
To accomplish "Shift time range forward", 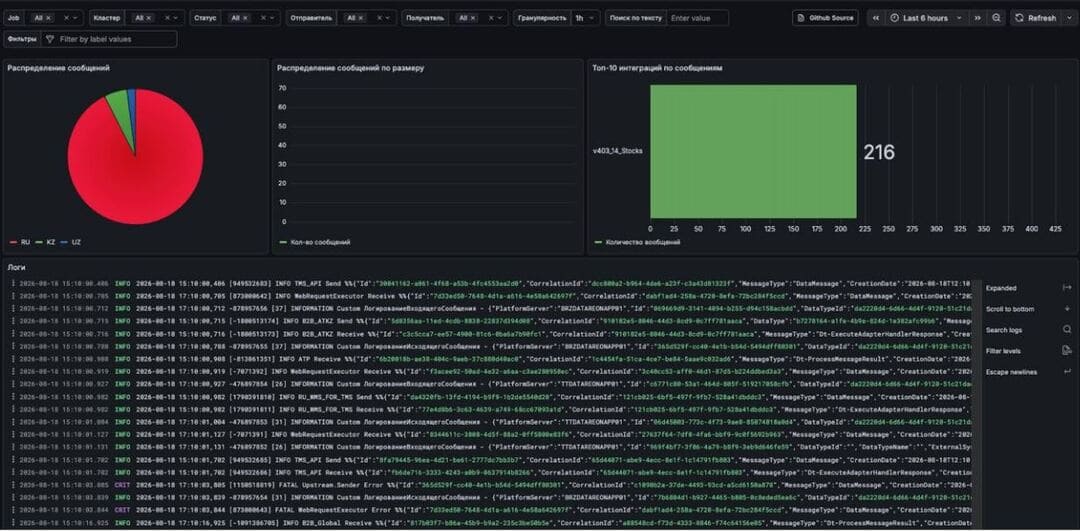I will (977, 18).
